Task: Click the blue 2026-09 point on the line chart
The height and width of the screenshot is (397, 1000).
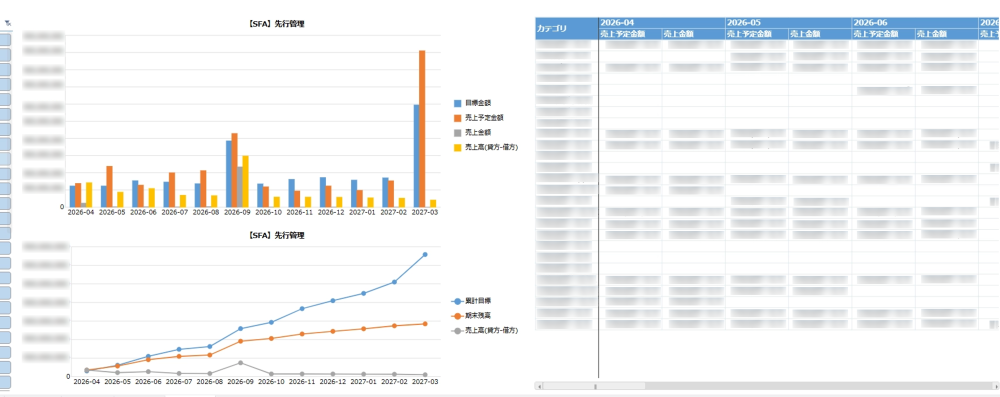Action: (x=240, y=329)
